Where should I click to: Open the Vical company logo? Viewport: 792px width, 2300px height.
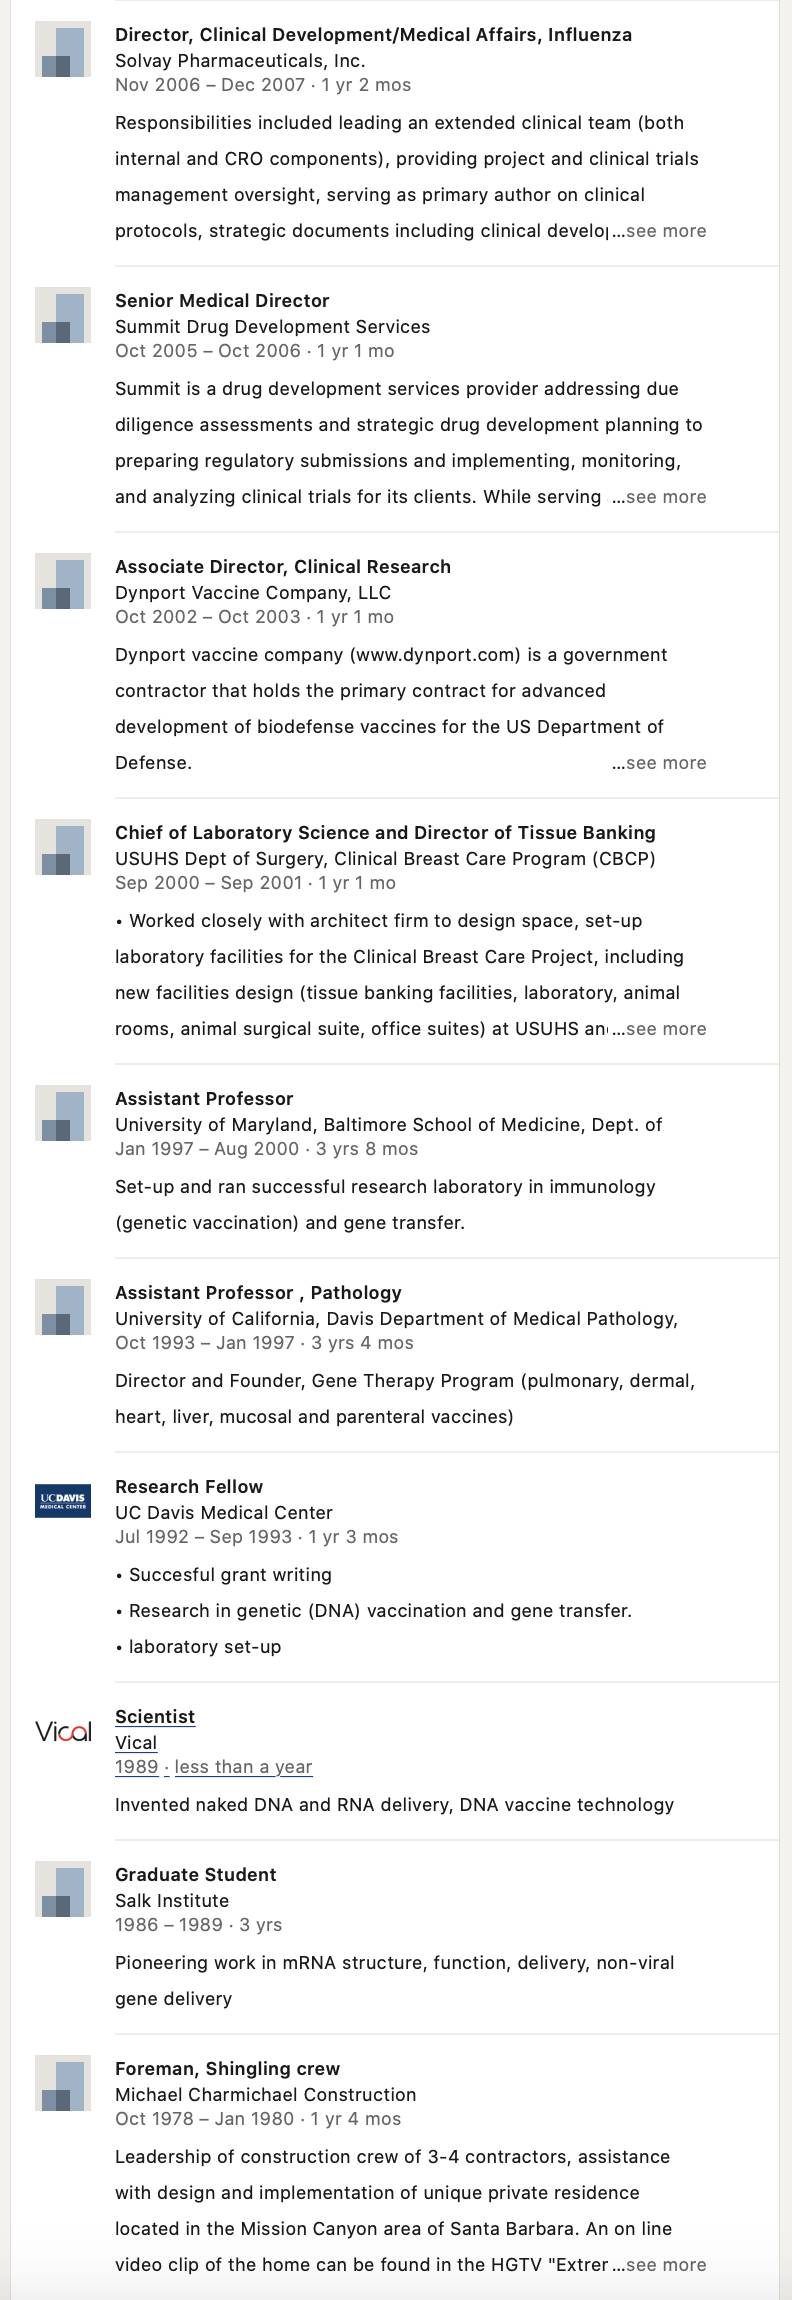pyautogui.click(x=63, y=1731)
